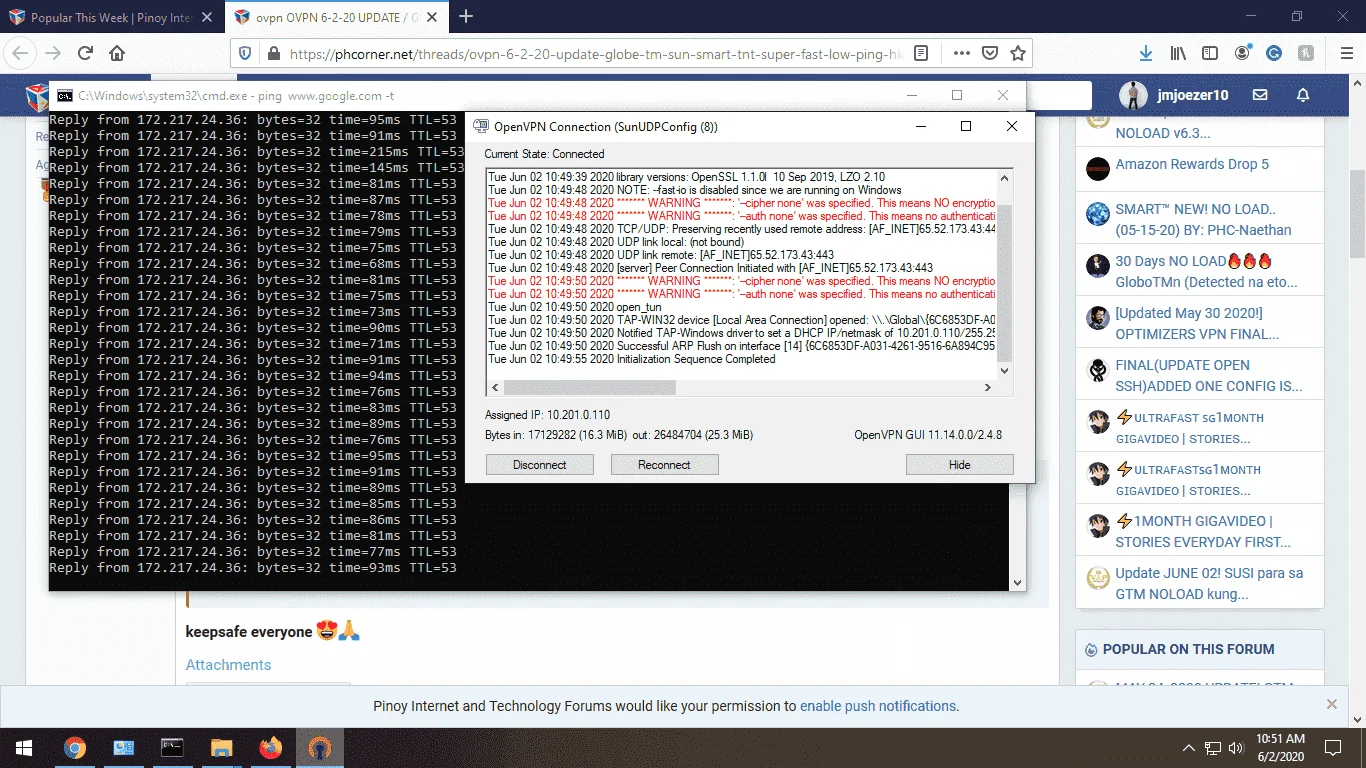Click the '30 Days NO LOAD' poster avatar
1366x768 pixels.
[1098, 266]
